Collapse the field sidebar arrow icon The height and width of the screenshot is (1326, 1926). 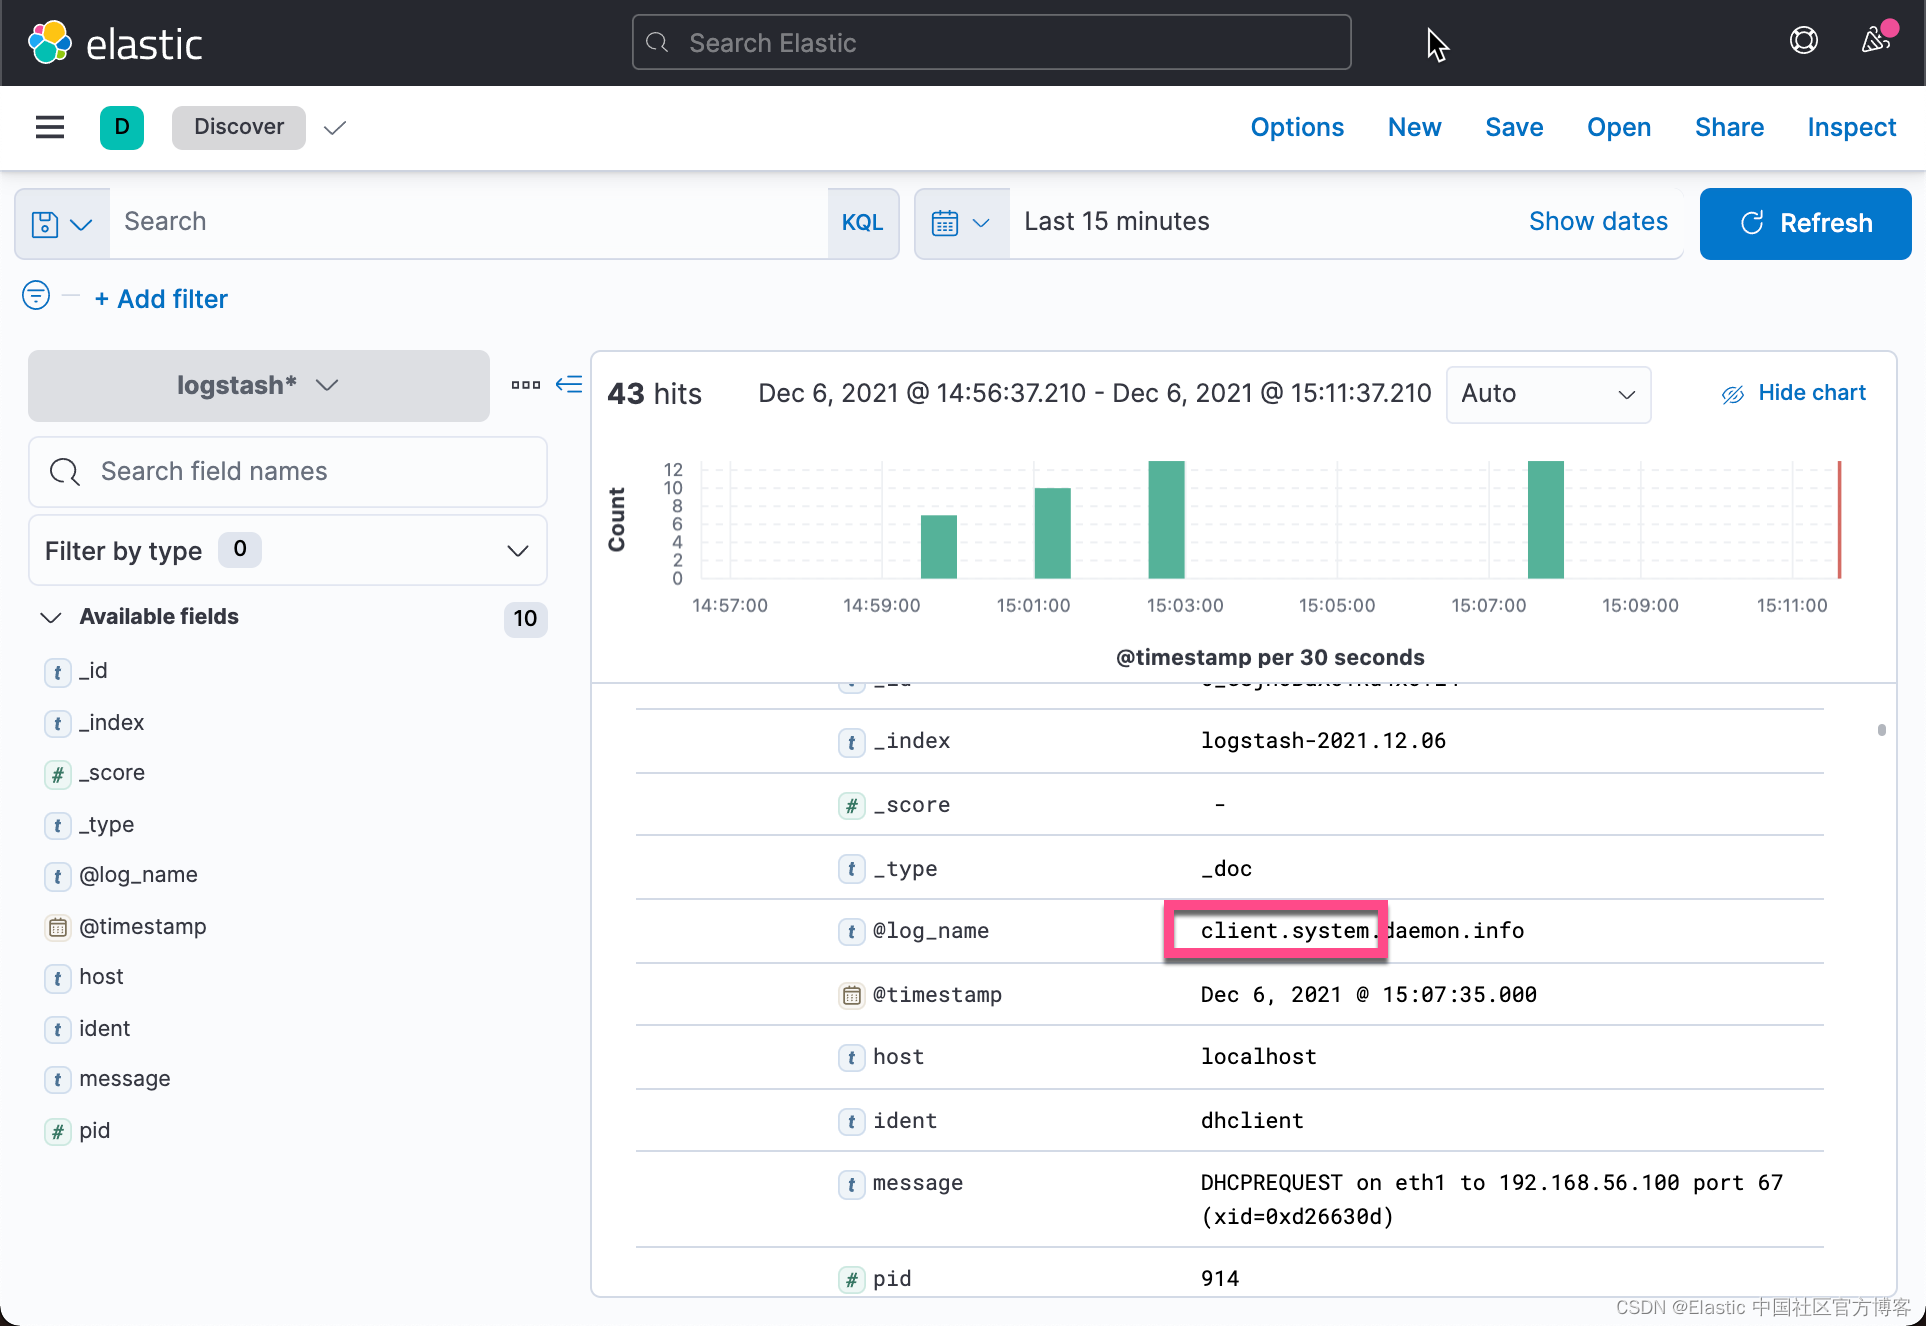569,384
